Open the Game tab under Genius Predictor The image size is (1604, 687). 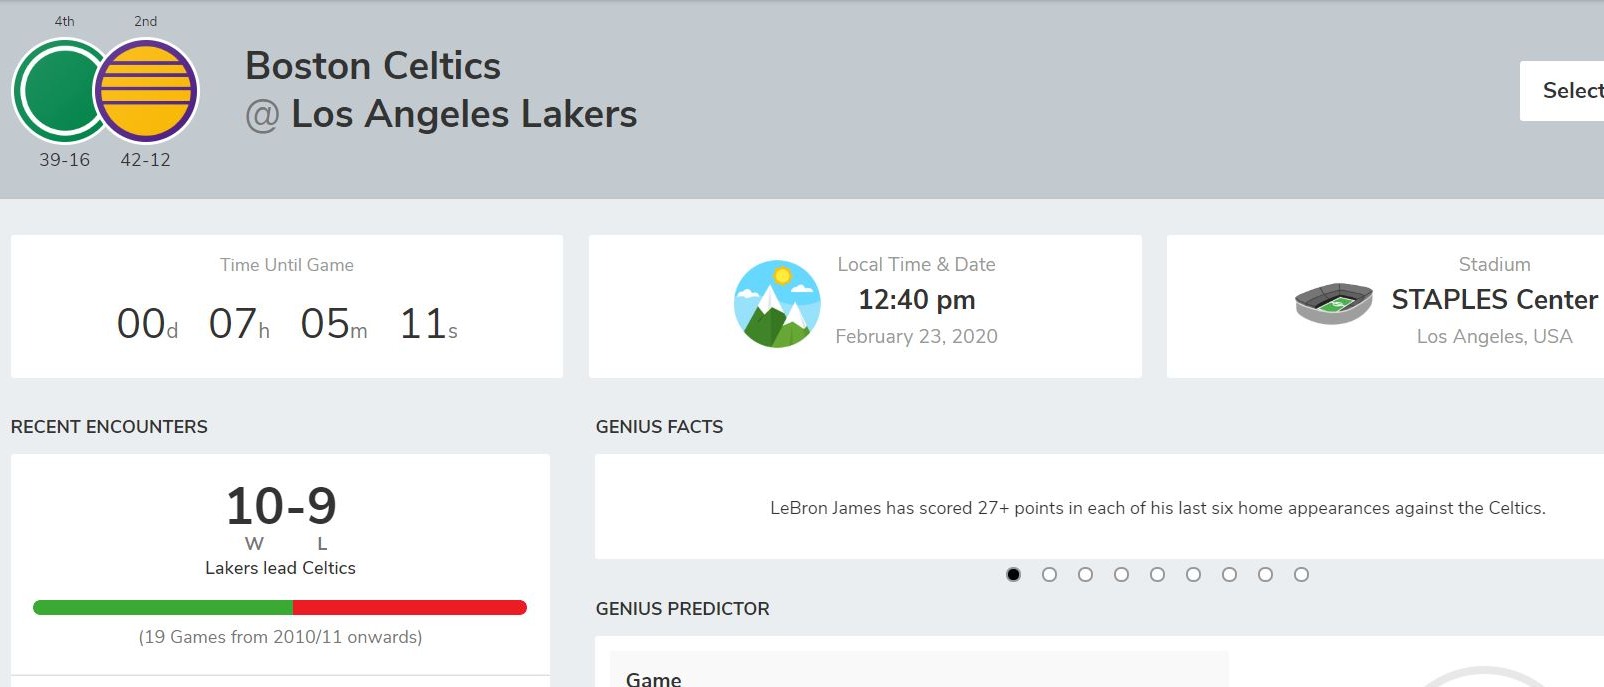click(x=654, y=679)
